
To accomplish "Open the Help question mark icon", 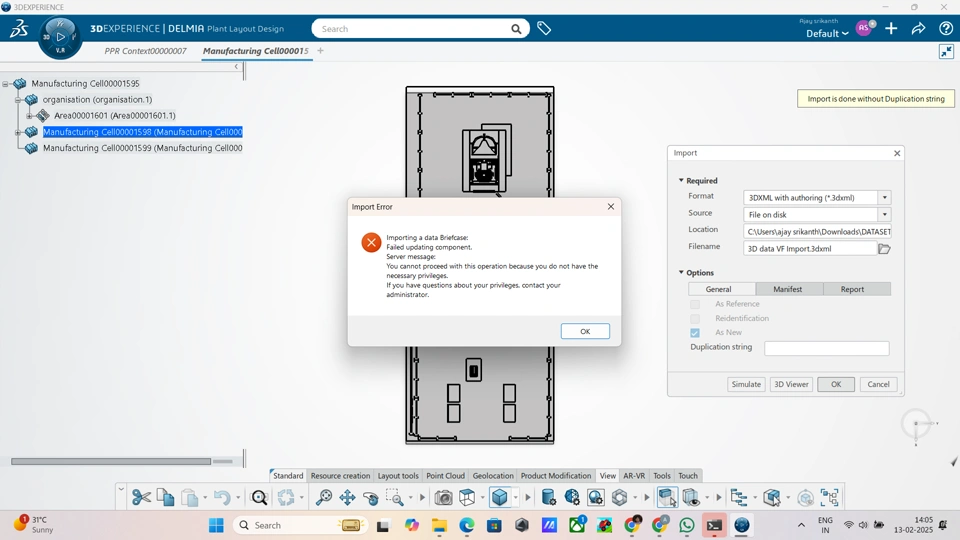I will click(x=945, y=28).
